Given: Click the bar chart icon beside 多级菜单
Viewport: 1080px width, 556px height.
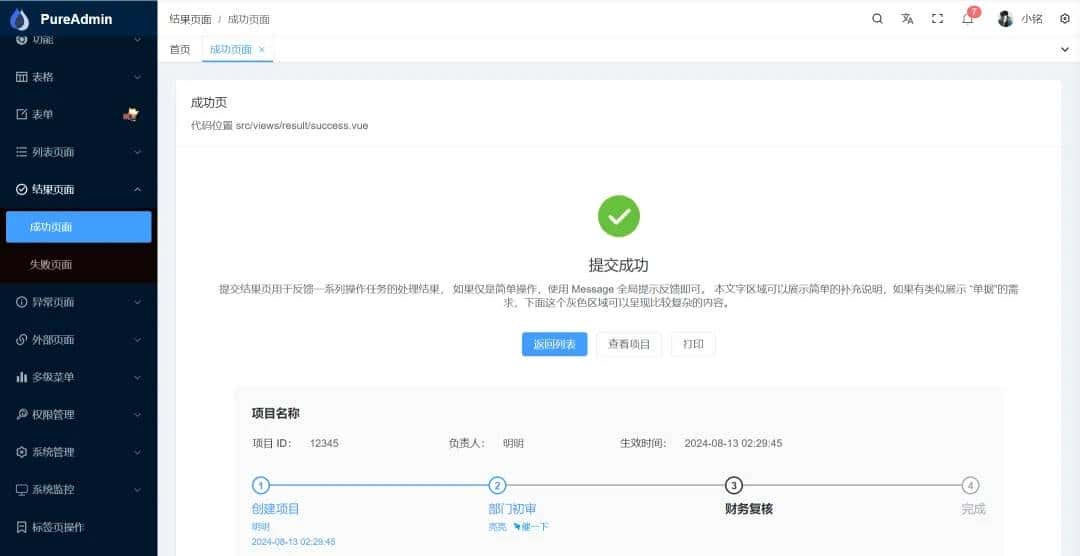Looking at the screenshot, I should tap(21, 378).
